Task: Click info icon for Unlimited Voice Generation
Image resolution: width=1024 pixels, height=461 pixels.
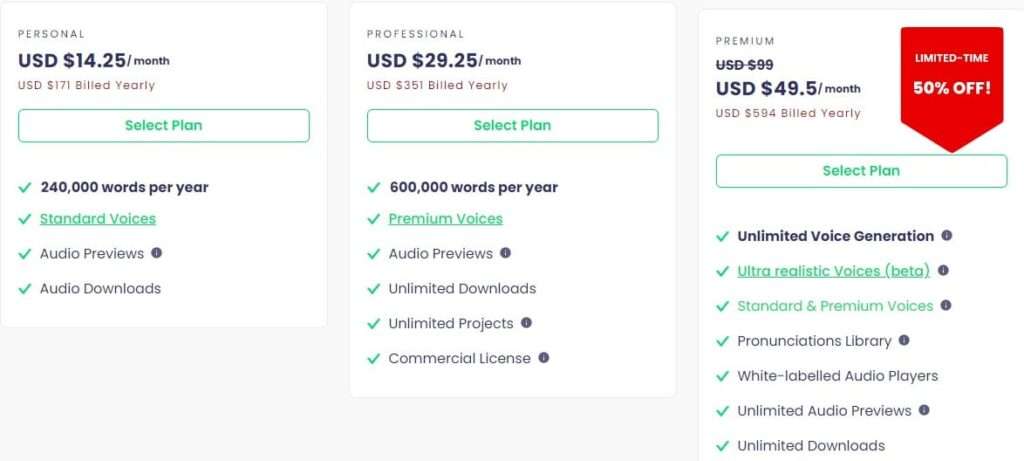Action: pyautogui.click(x=946, y=236)
